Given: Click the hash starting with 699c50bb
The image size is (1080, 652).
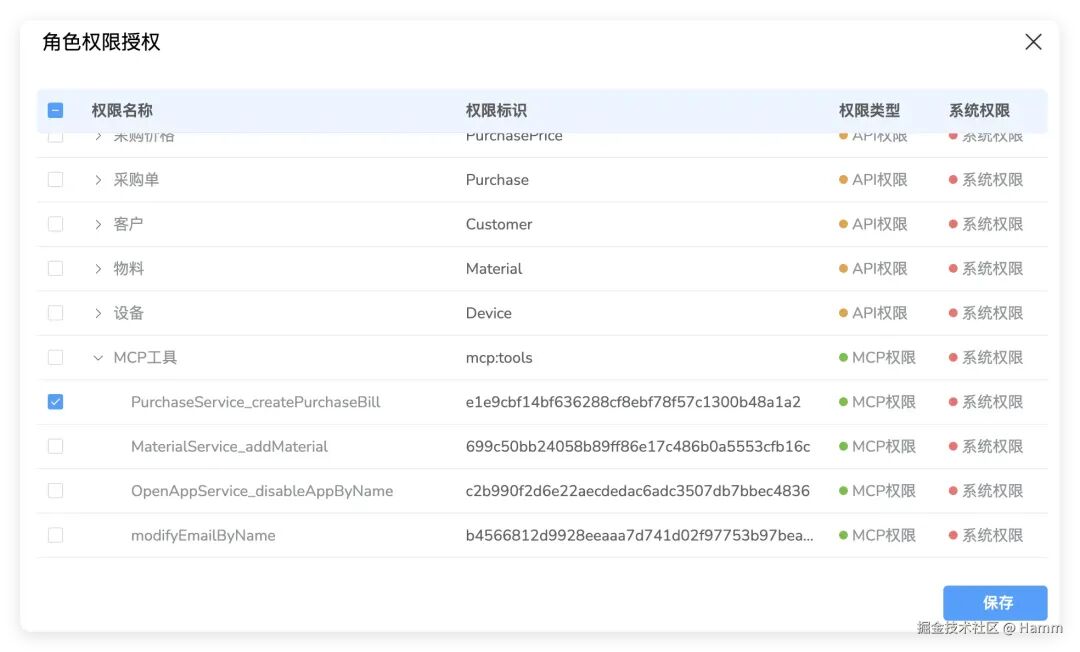Looking at the screenshot, I should [638, 447].
